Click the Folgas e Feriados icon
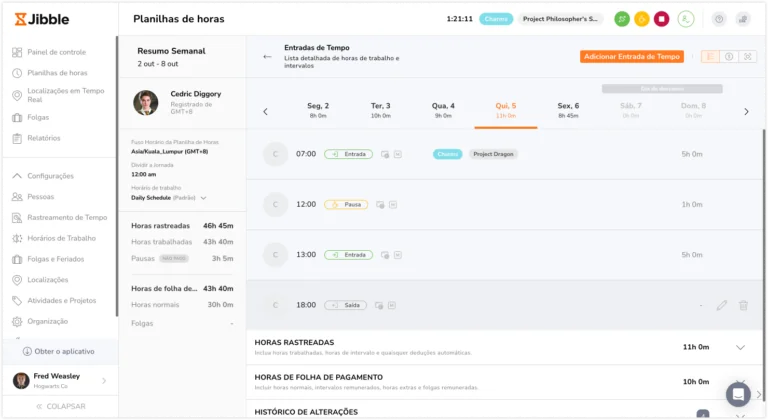The height and width of the screenshot is (420, 768). click(x=17, y=259)
